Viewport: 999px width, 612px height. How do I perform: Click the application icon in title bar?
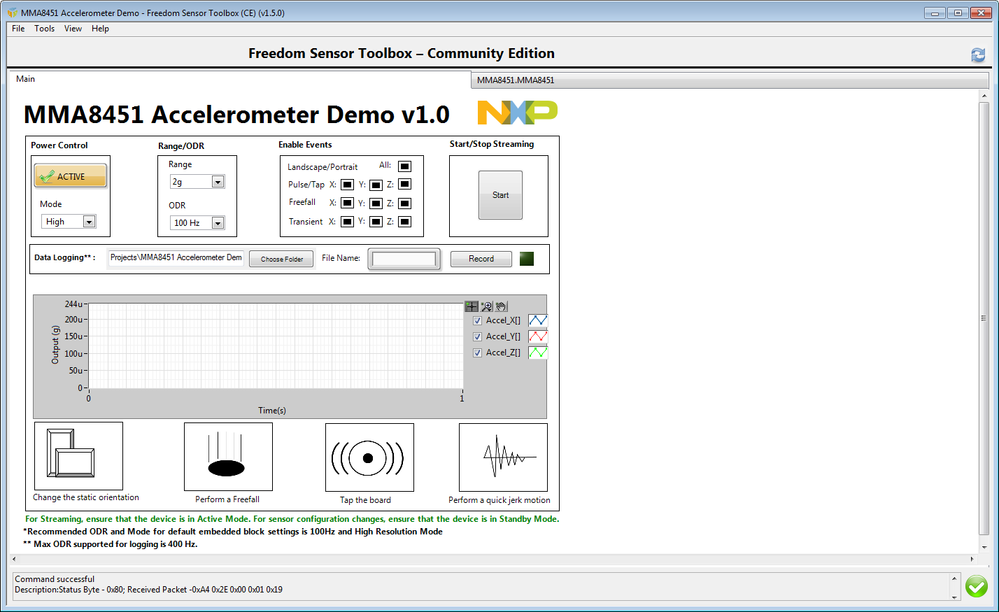13,13
